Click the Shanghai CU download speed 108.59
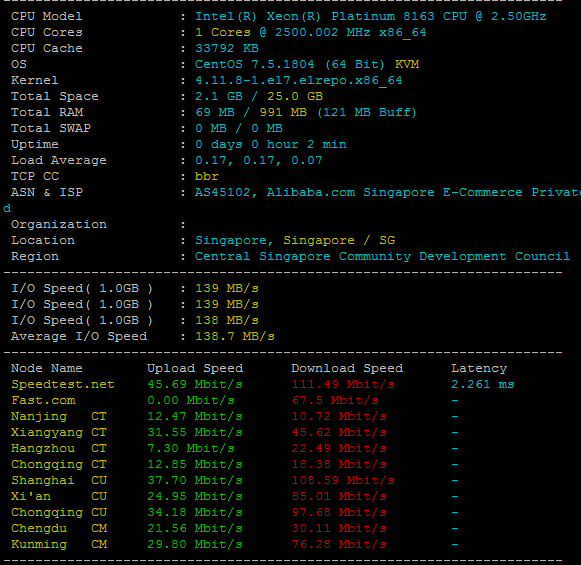Image resolution: width=581 pixels, height=565 pixels. coord(343,481)
